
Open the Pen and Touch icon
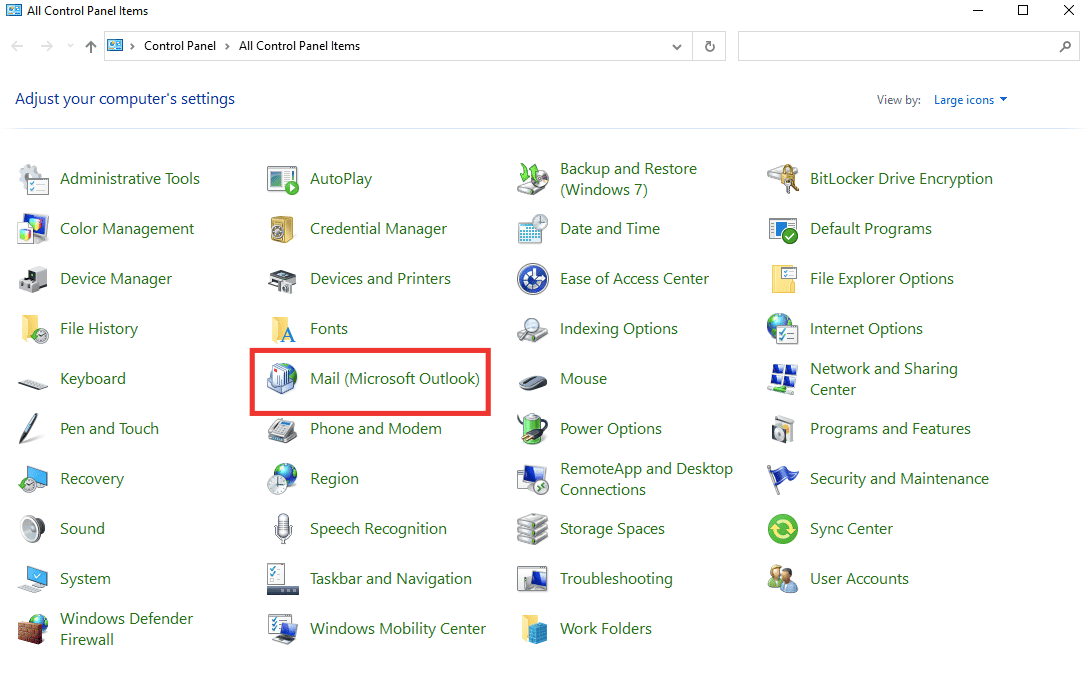point(30,429)
